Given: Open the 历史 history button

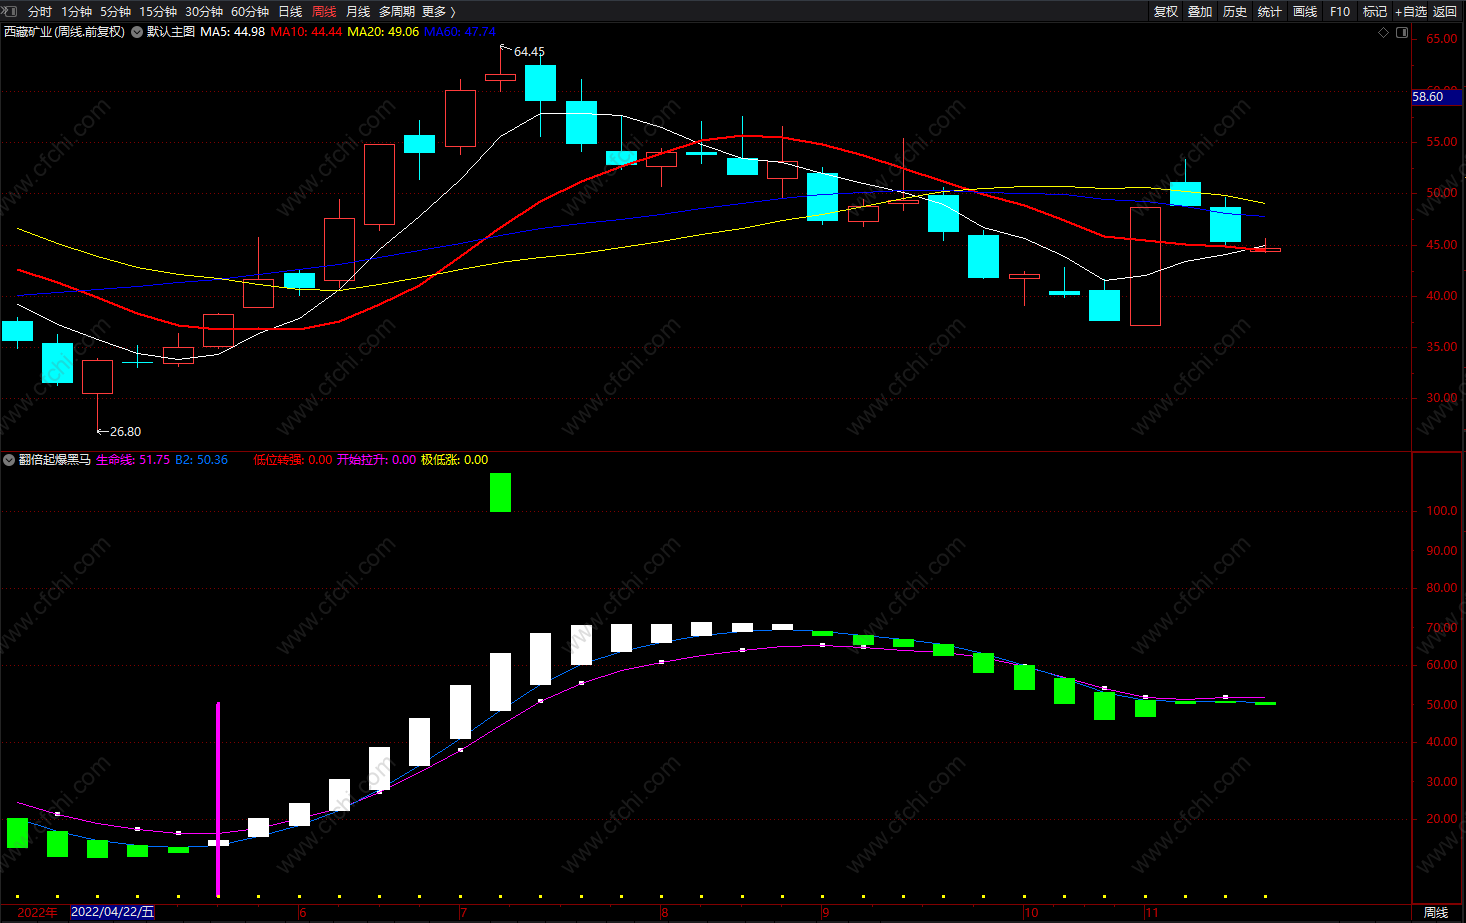Looking at the screenshot, I should [1235, 12].
